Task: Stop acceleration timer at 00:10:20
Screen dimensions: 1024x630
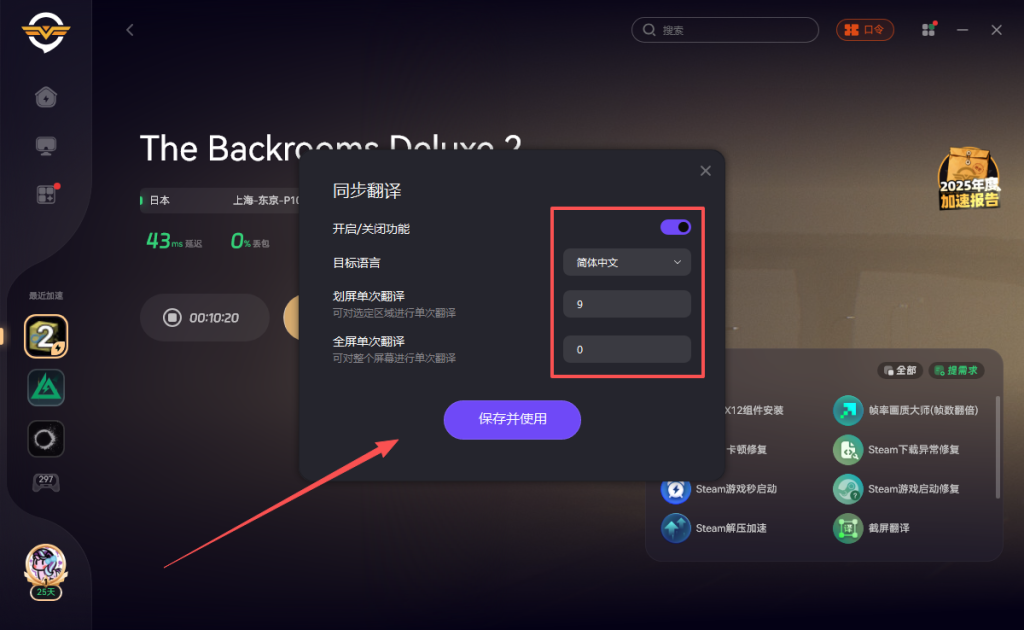Action: (x=172, y=317)
